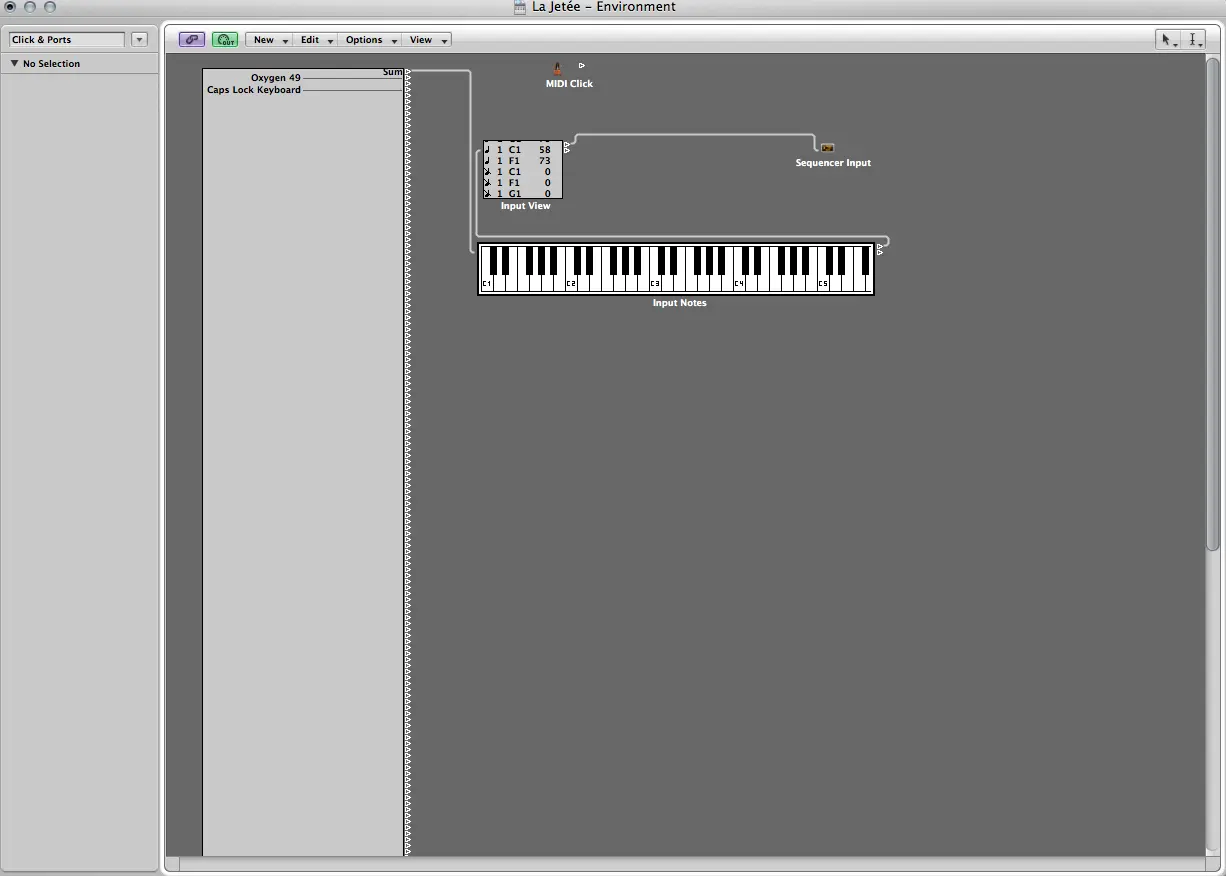The image size is (1226, 876).
Task: Click the F1 73 row in Input View
Action: [520, 160]
